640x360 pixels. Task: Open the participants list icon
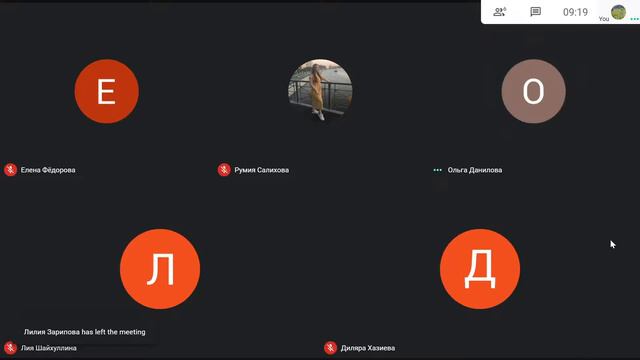point(500,12)
